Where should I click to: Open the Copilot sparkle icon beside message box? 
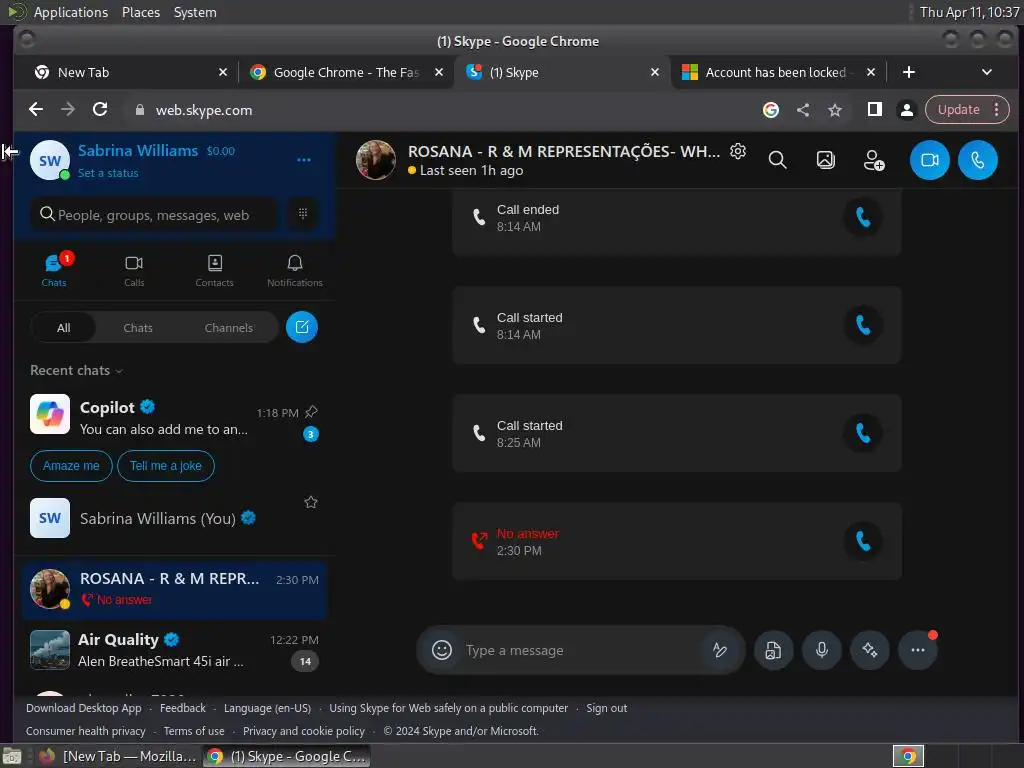[870, 650]
